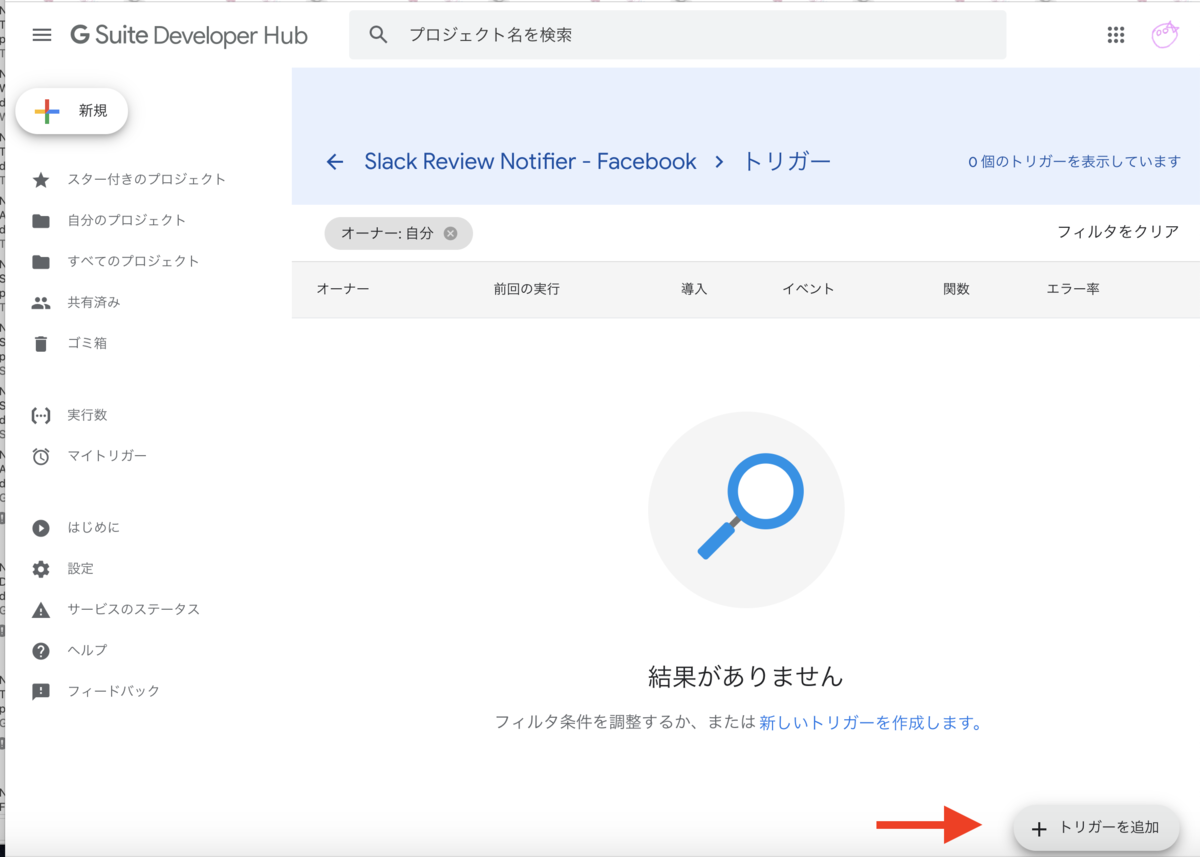Click the trash can icon for ゴミ箱
Viewport: 1200px width, 857px height.
tap(41, 344)
